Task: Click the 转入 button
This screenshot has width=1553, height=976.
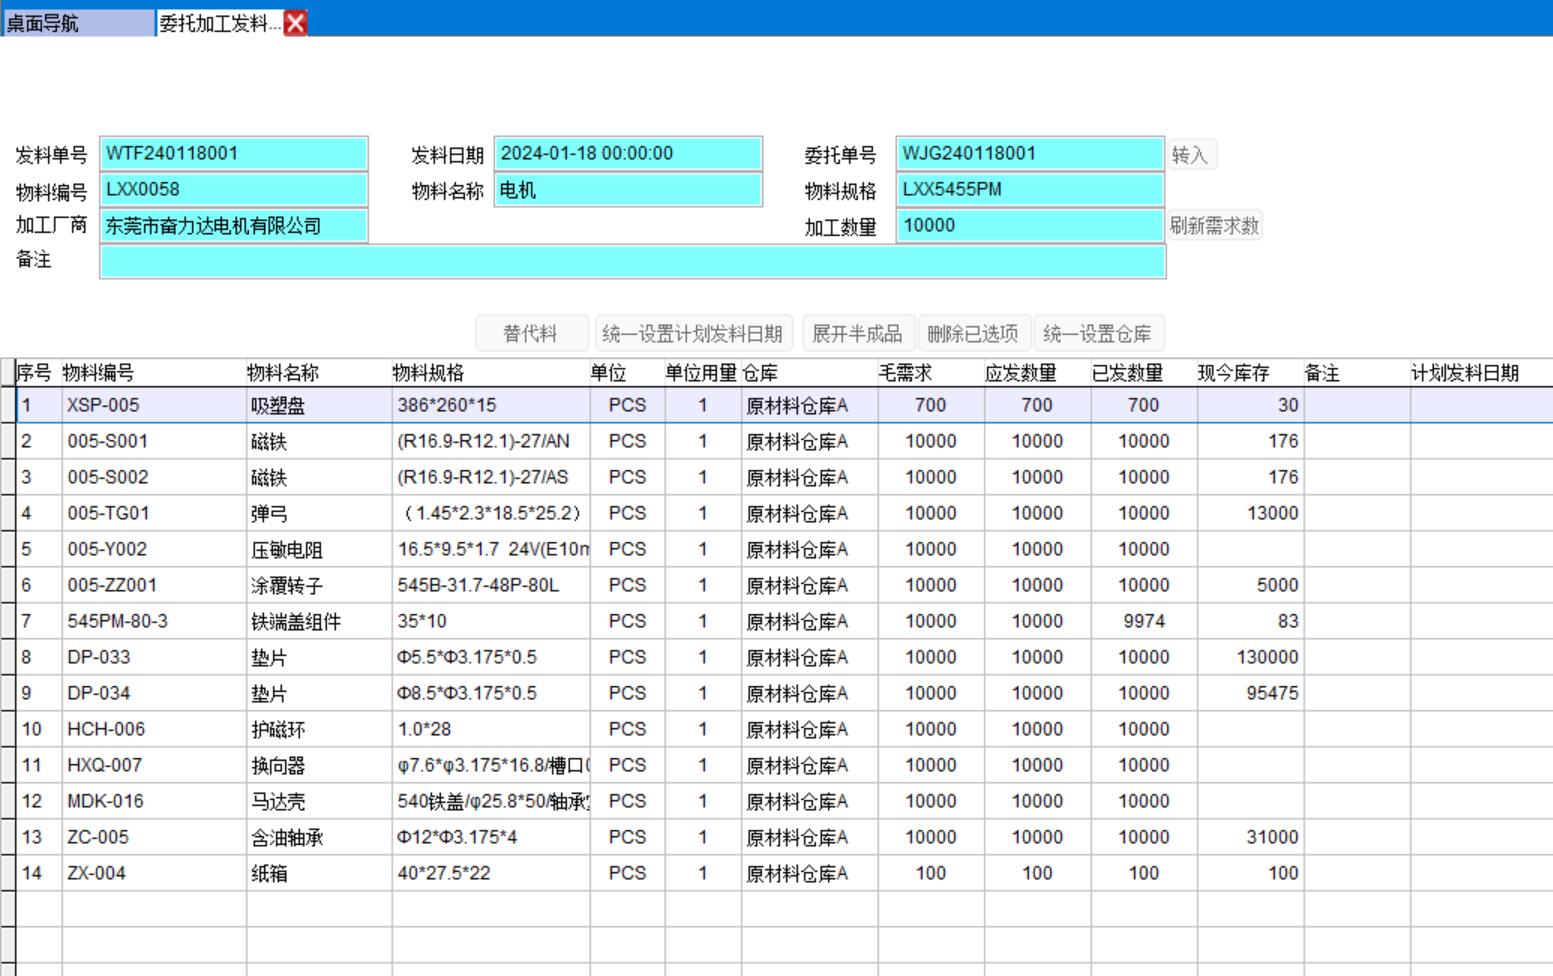Action: [x=1190, y=155]
